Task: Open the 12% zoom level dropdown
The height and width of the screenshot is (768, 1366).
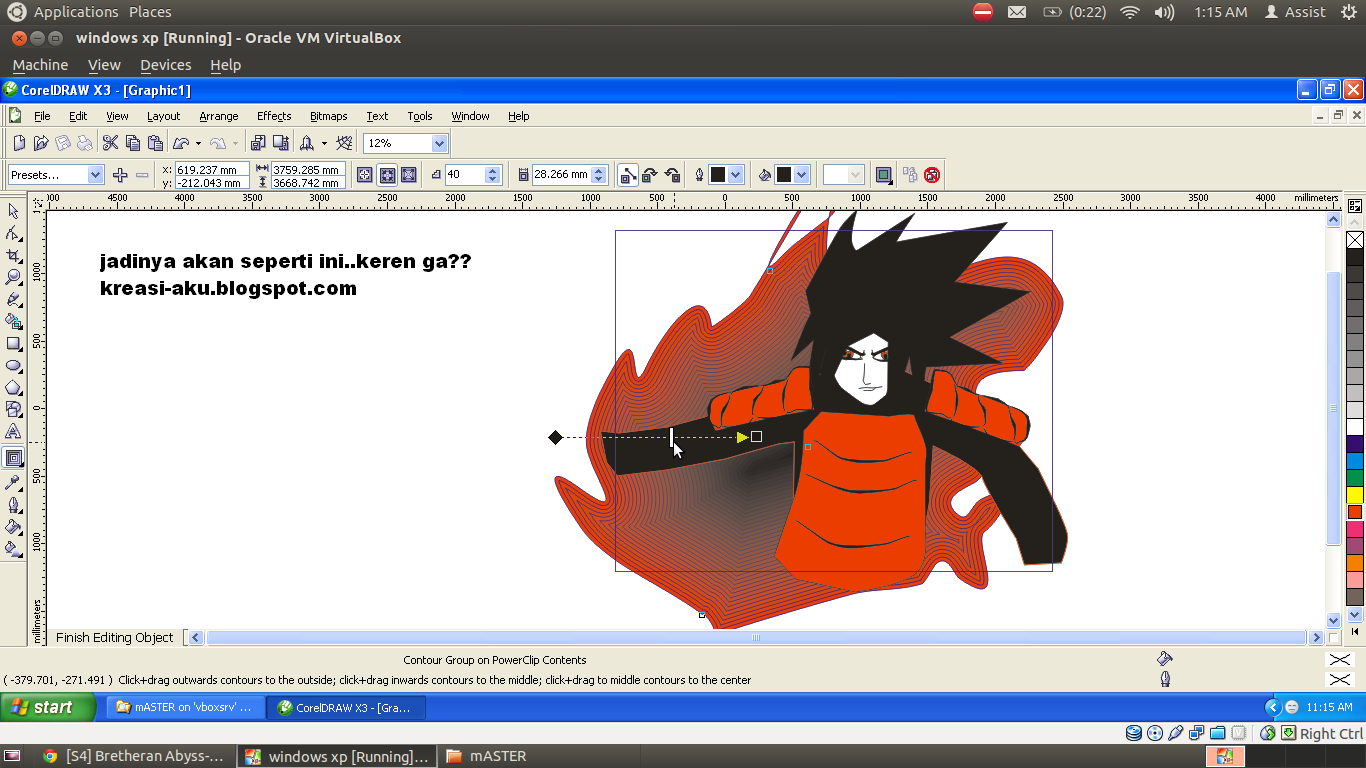Action: [438, 143]
